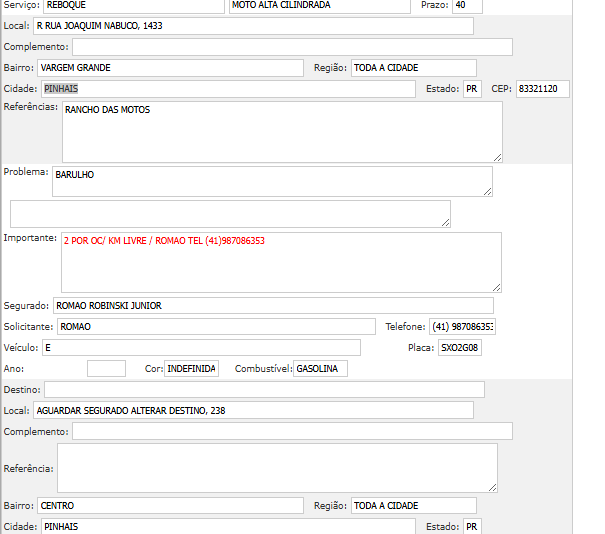The image size is (605, 534).
Task: Click the Bairro field with VARGEM GRANDE
Action: coord(169,68)
